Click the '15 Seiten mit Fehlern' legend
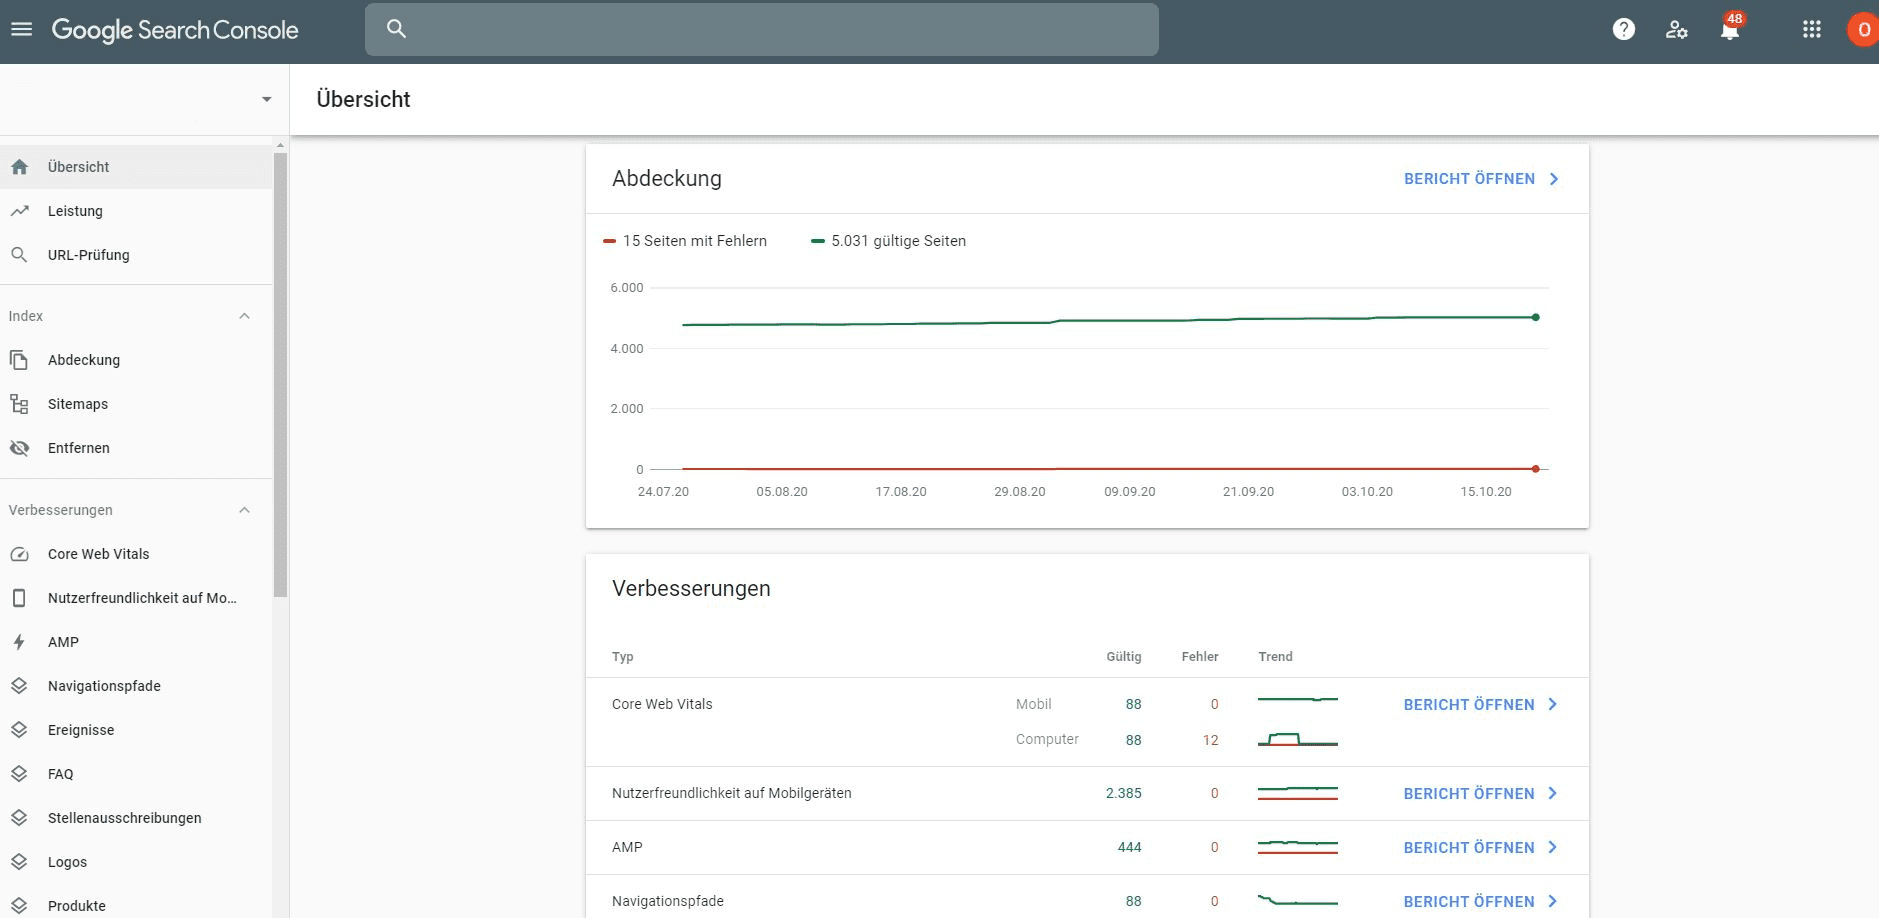 (x=686, y=241)
